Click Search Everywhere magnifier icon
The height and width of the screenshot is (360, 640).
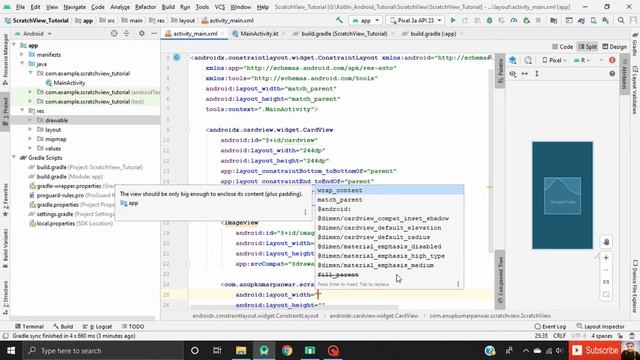621,20
